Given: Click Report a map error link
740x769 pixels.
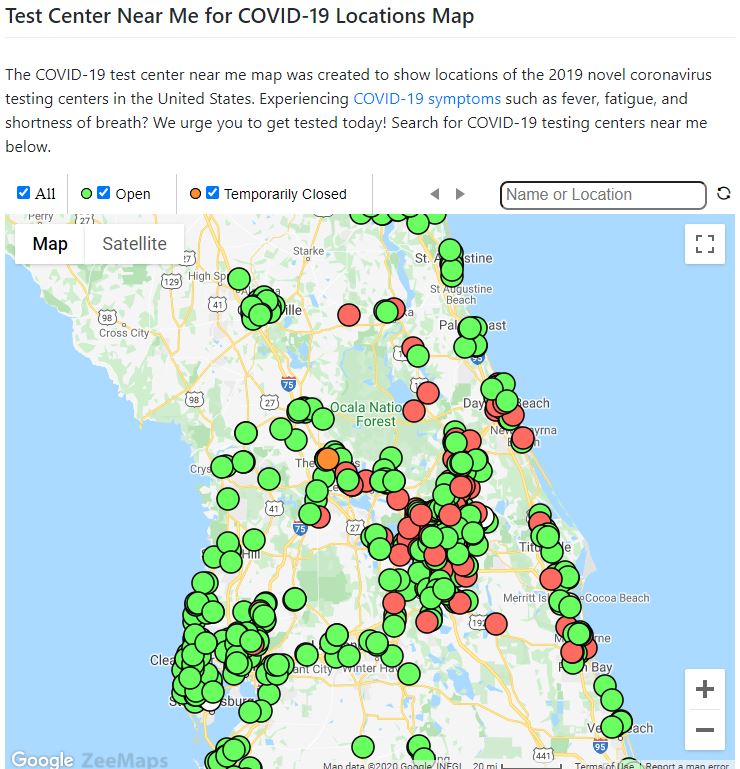Looking at the screenshot, I should tap(688, 766).
